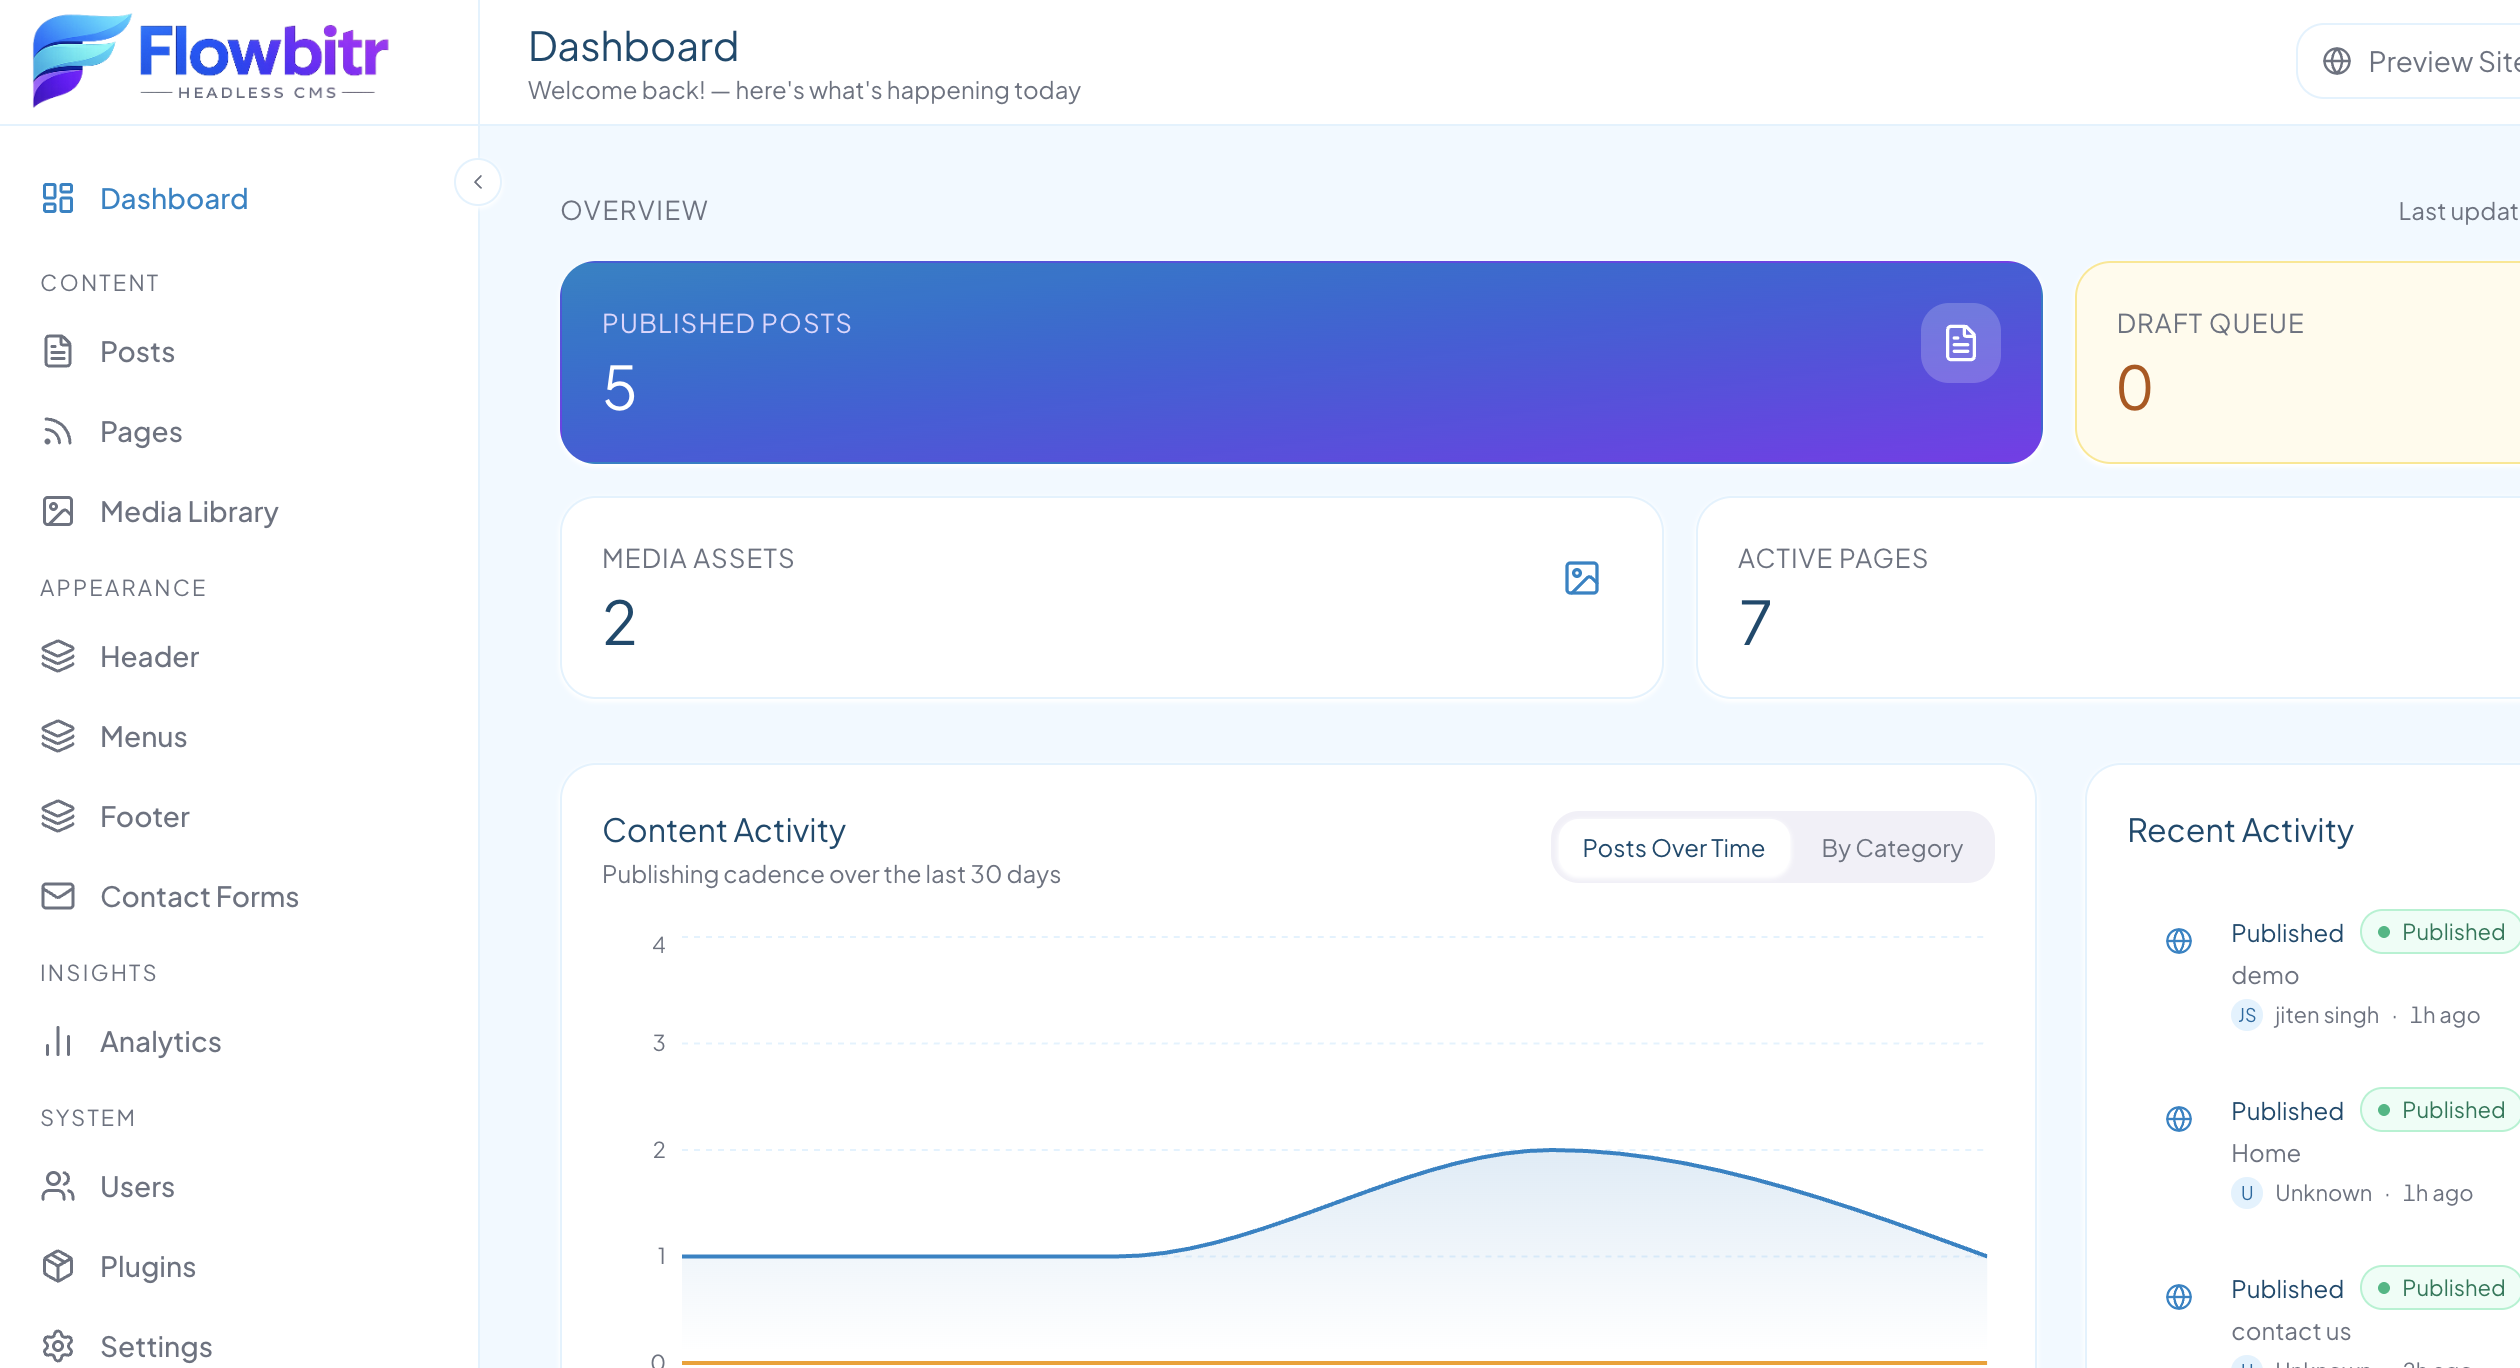The height and width of the screenshot is (1368, 2520).
Task: Click the Menus layers icon
Action: click(x=58, y=736)
